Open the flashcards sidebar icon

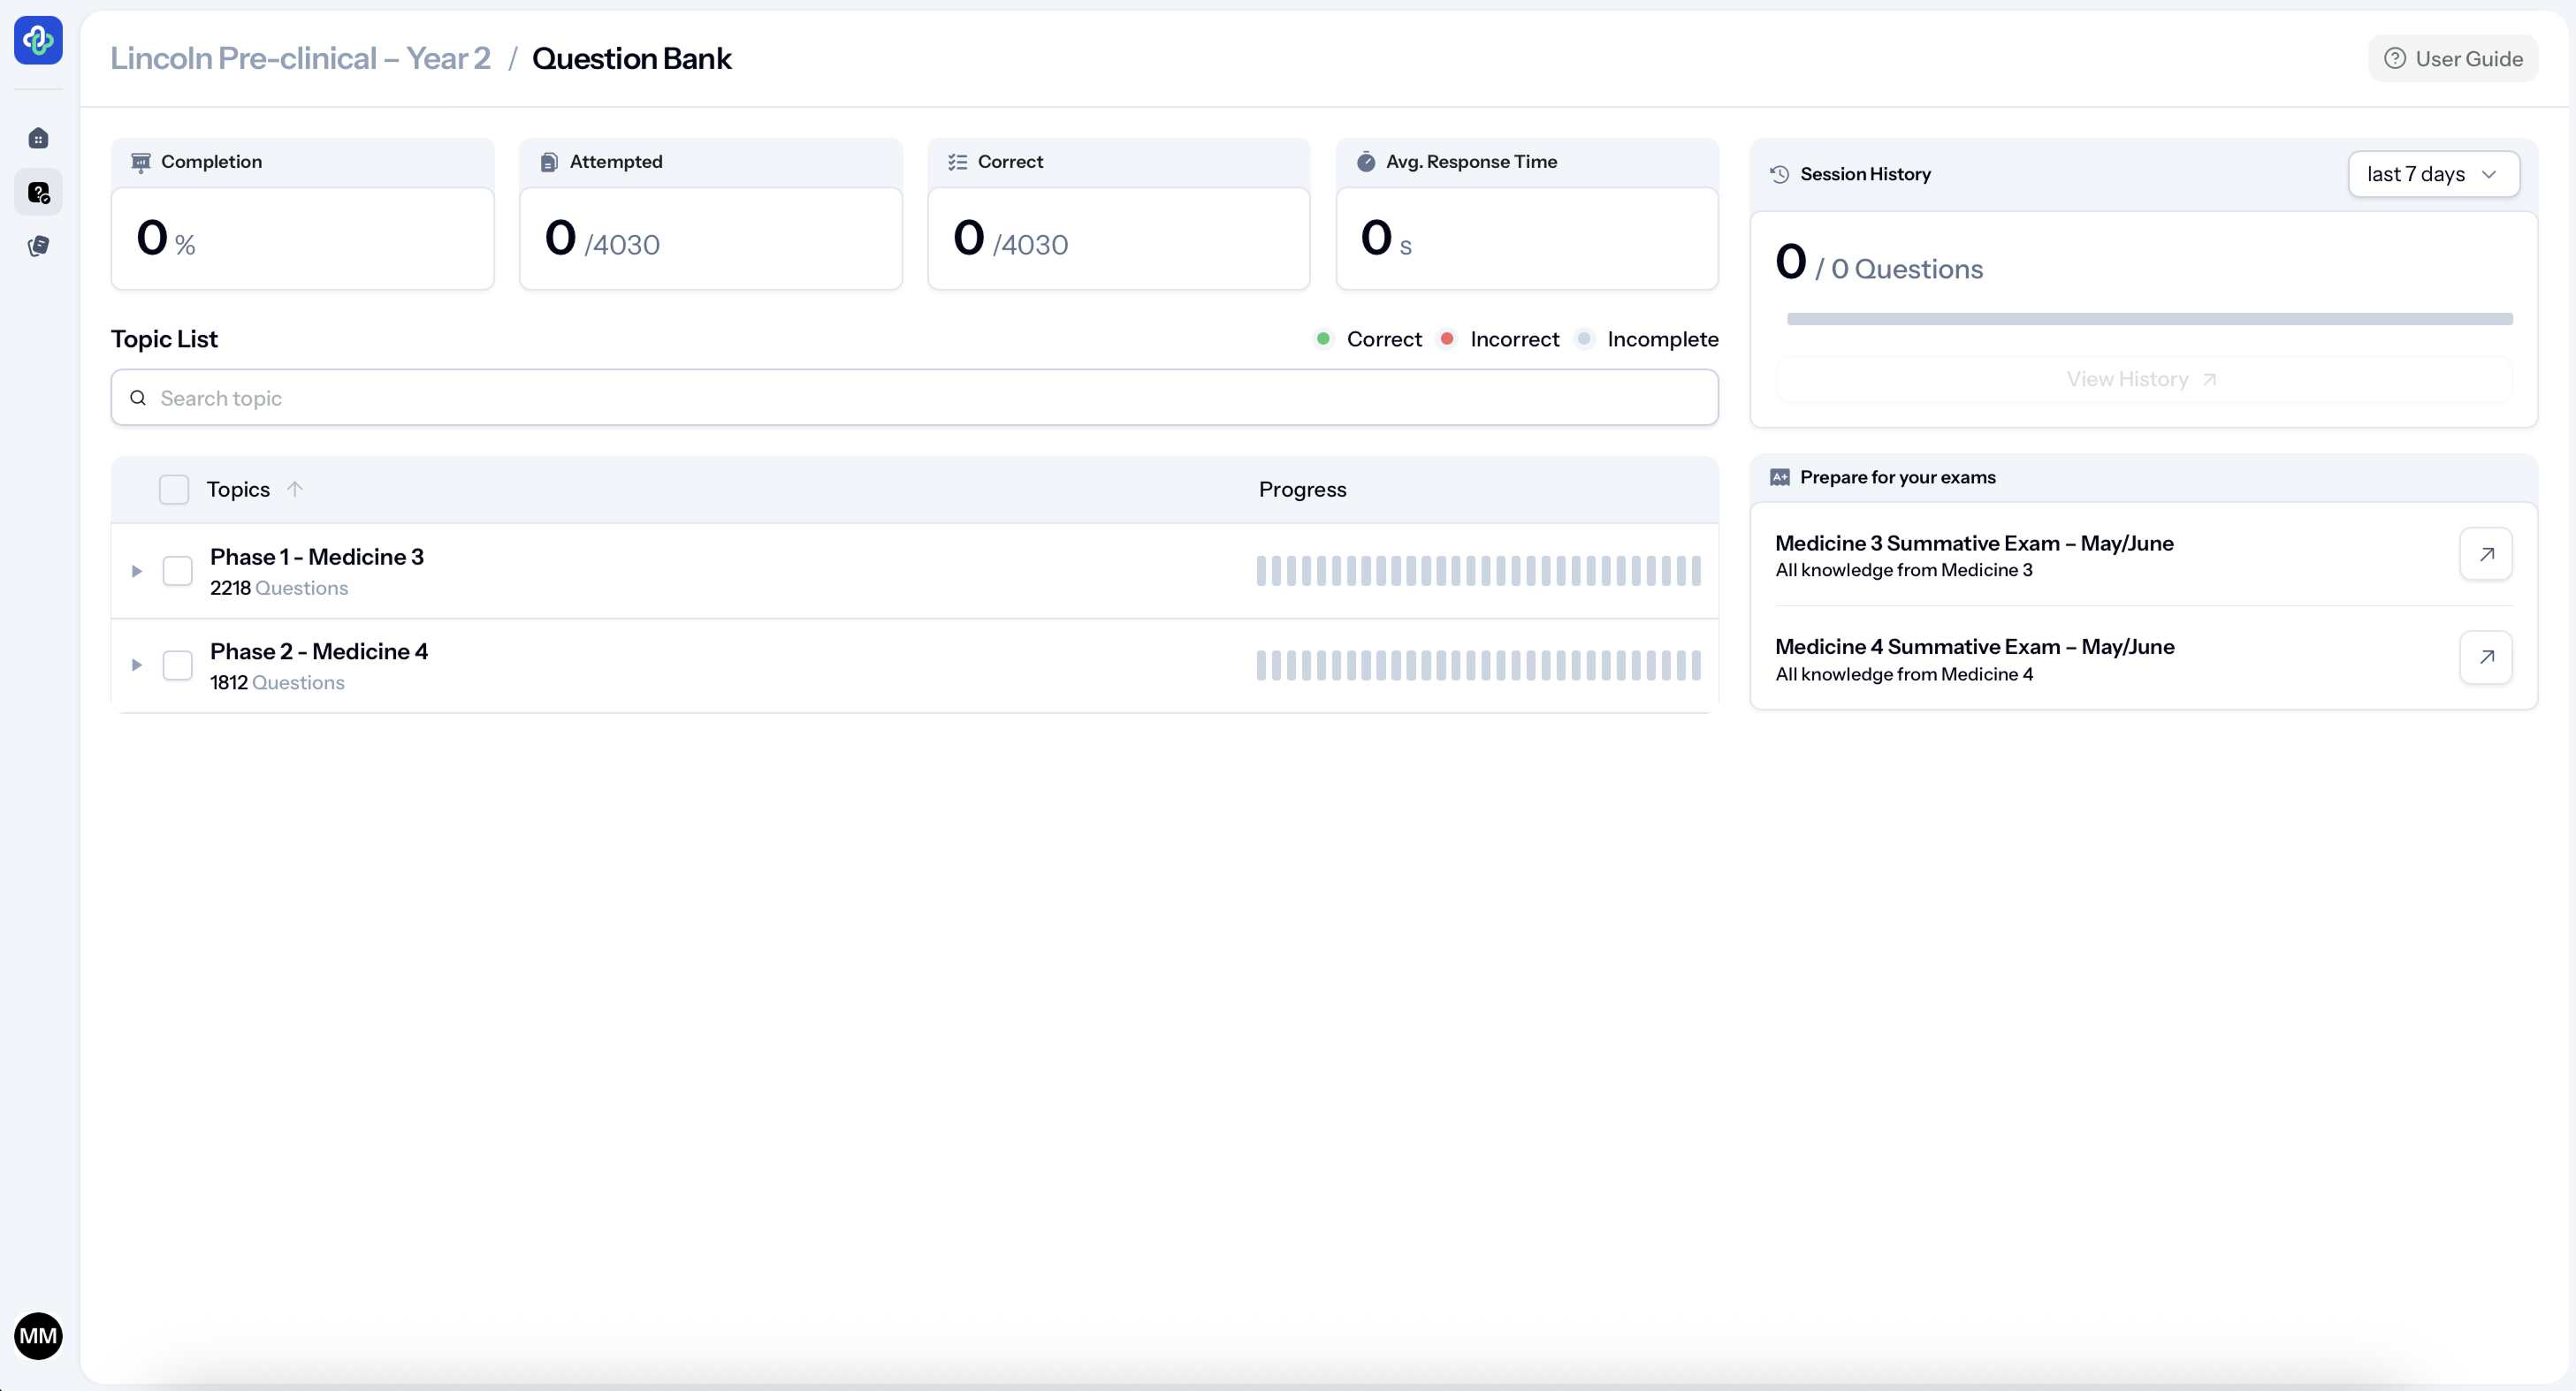tap(38, 246)
